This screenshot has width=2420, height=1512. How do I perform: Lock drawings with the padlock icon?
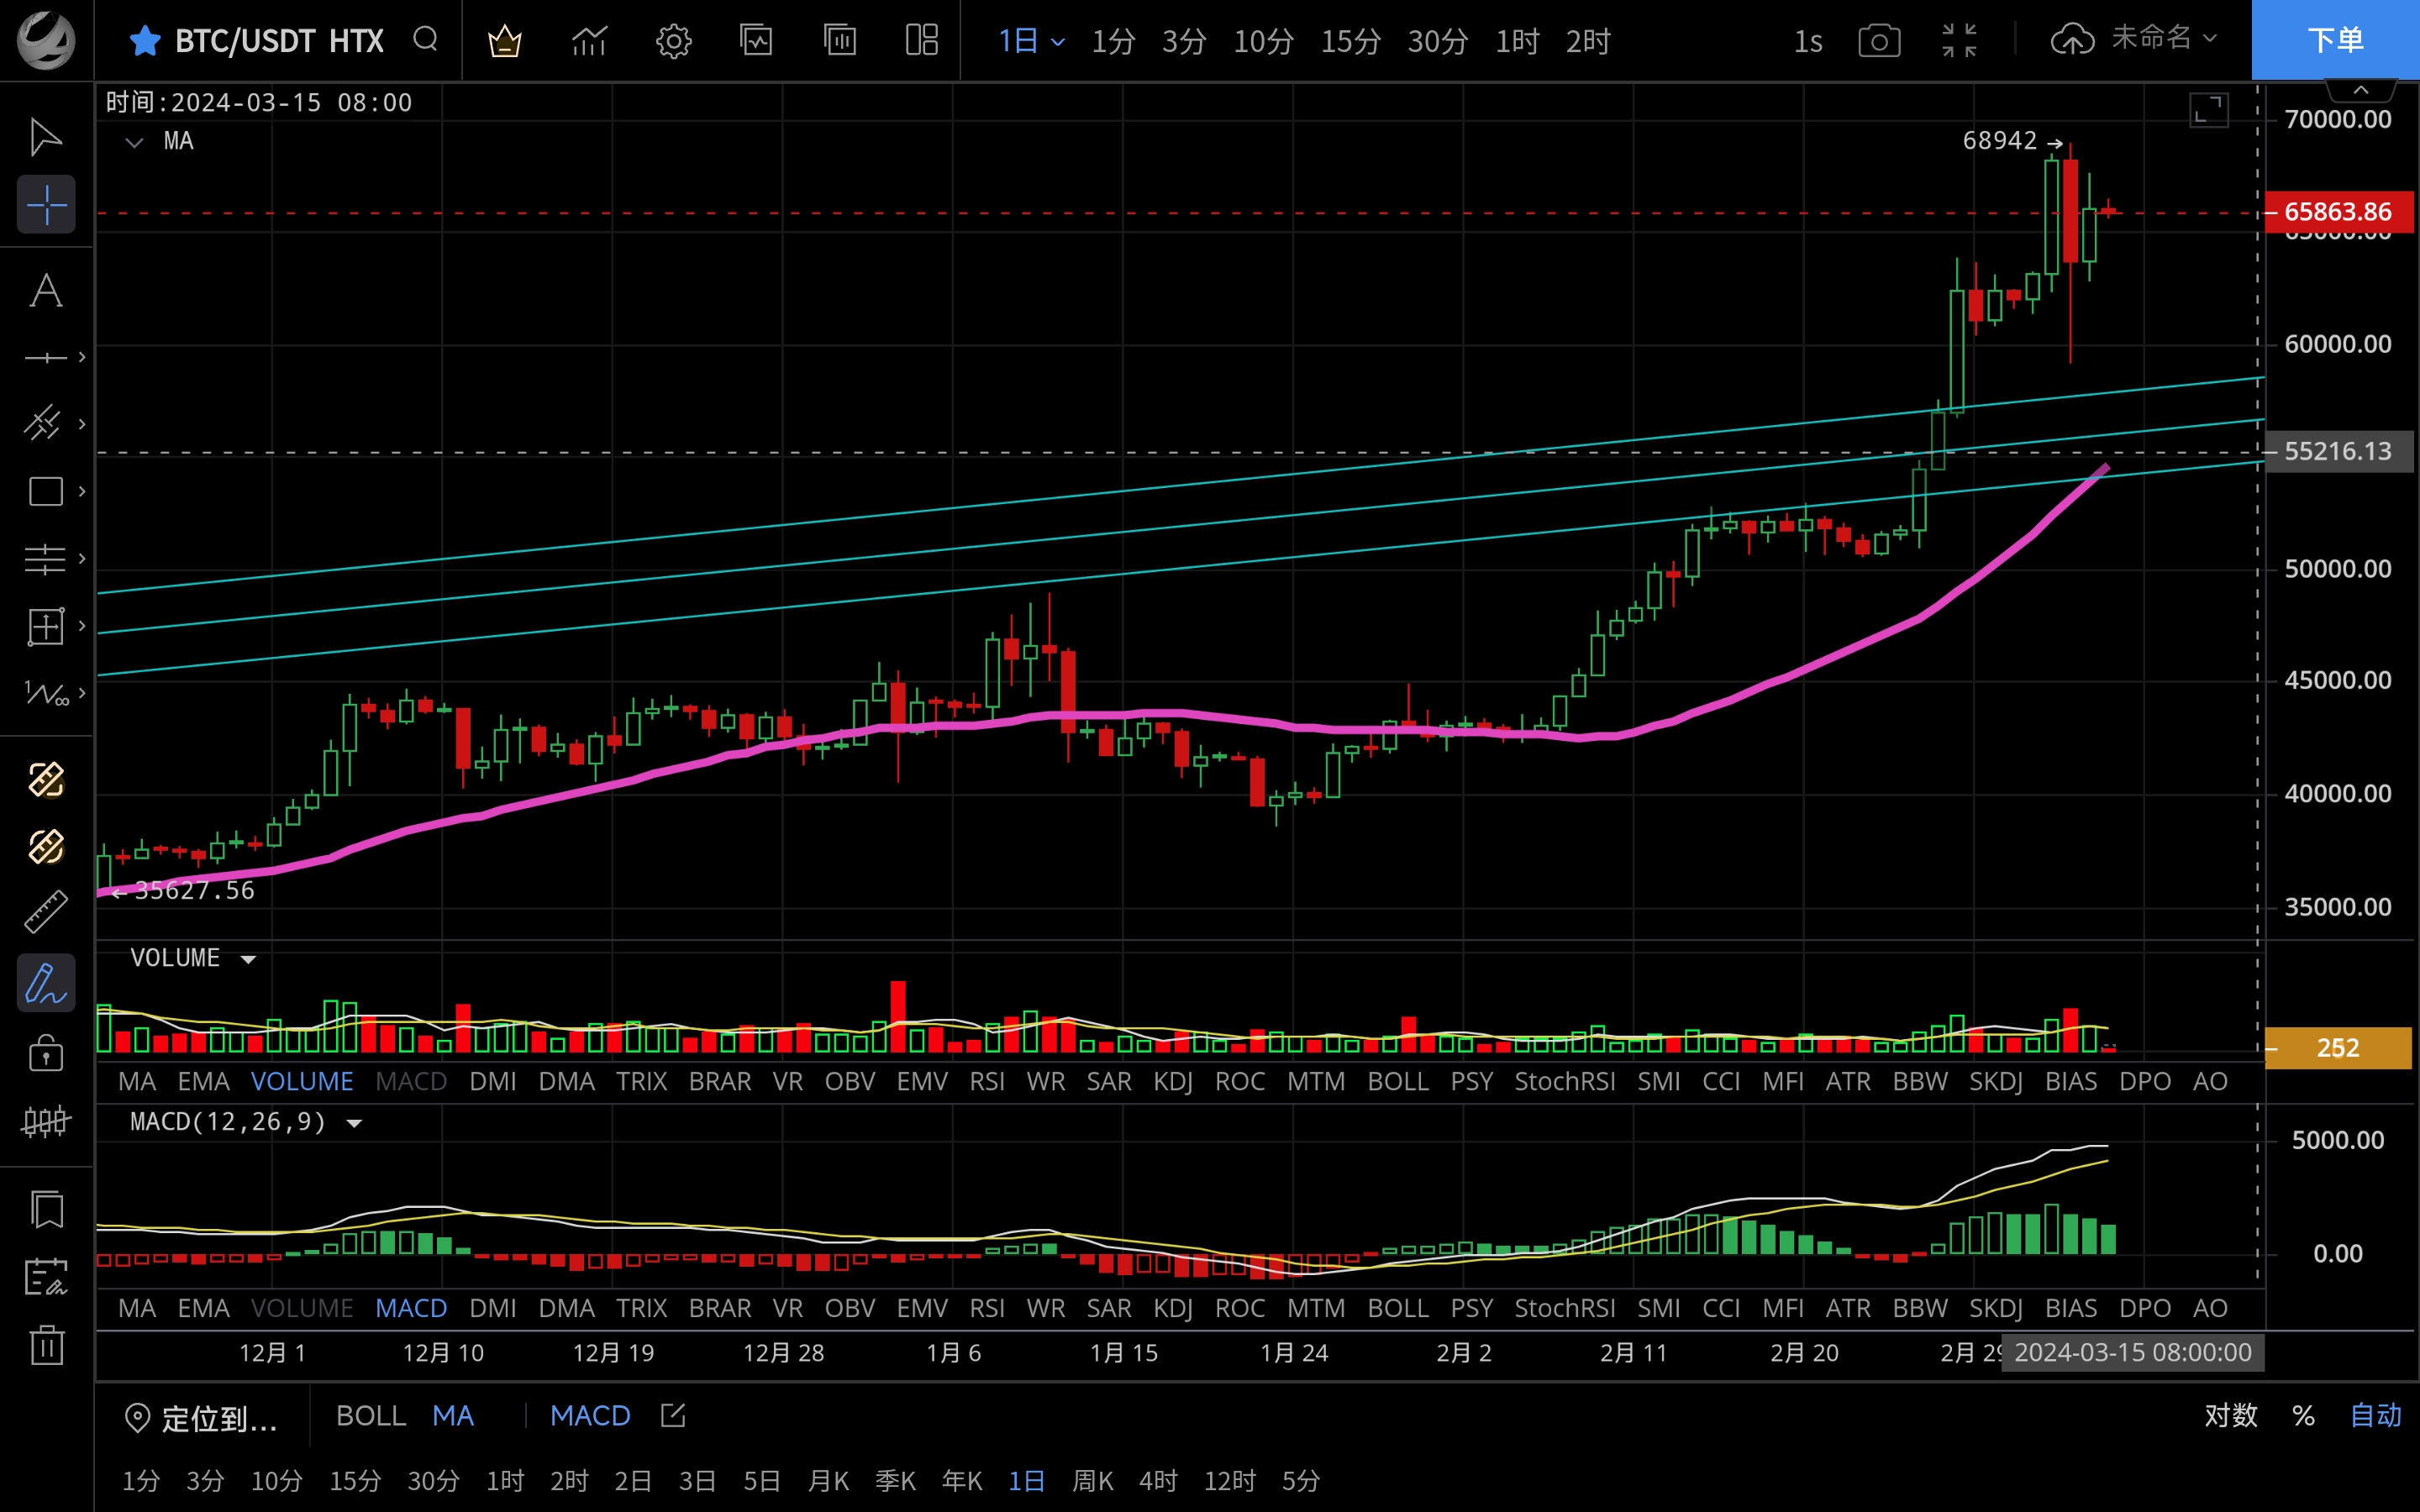pos(46,1053)
